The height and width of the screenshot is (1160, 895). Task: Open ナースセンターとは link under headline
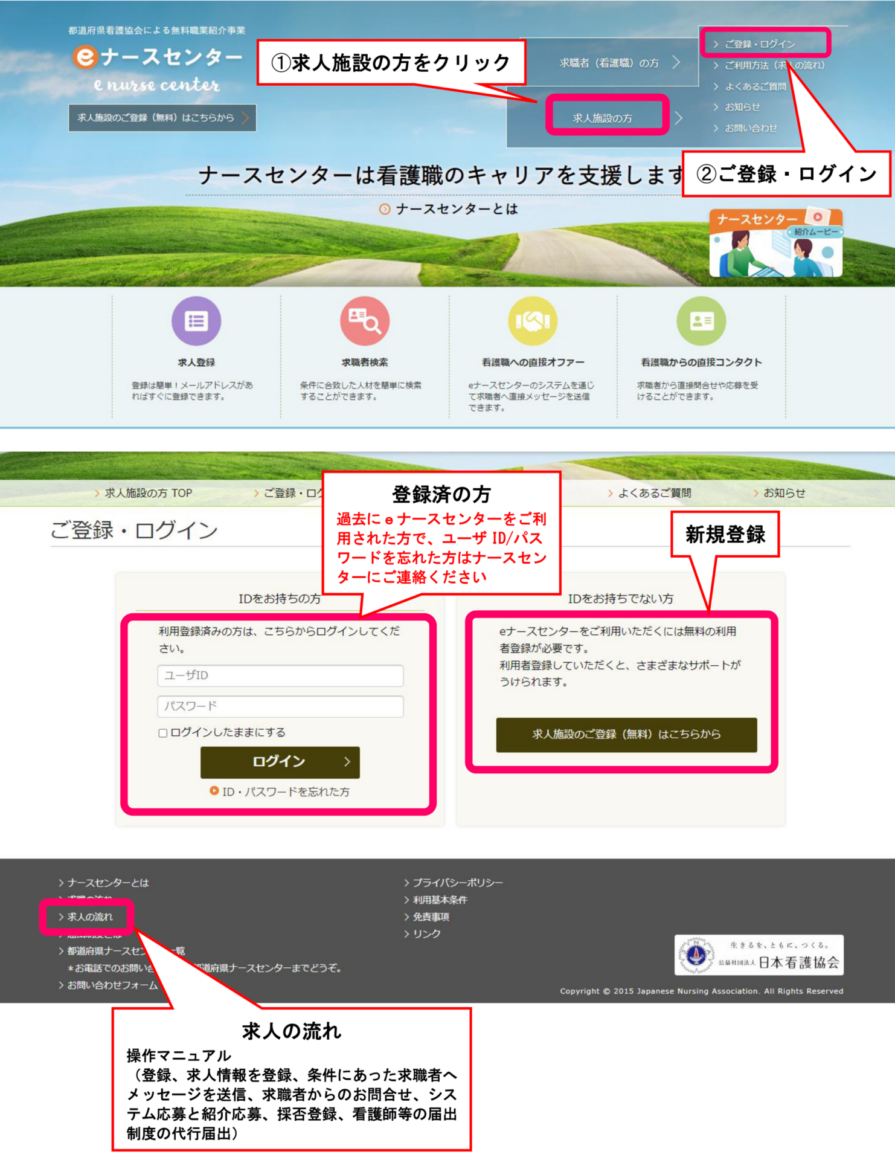point(448,209)
